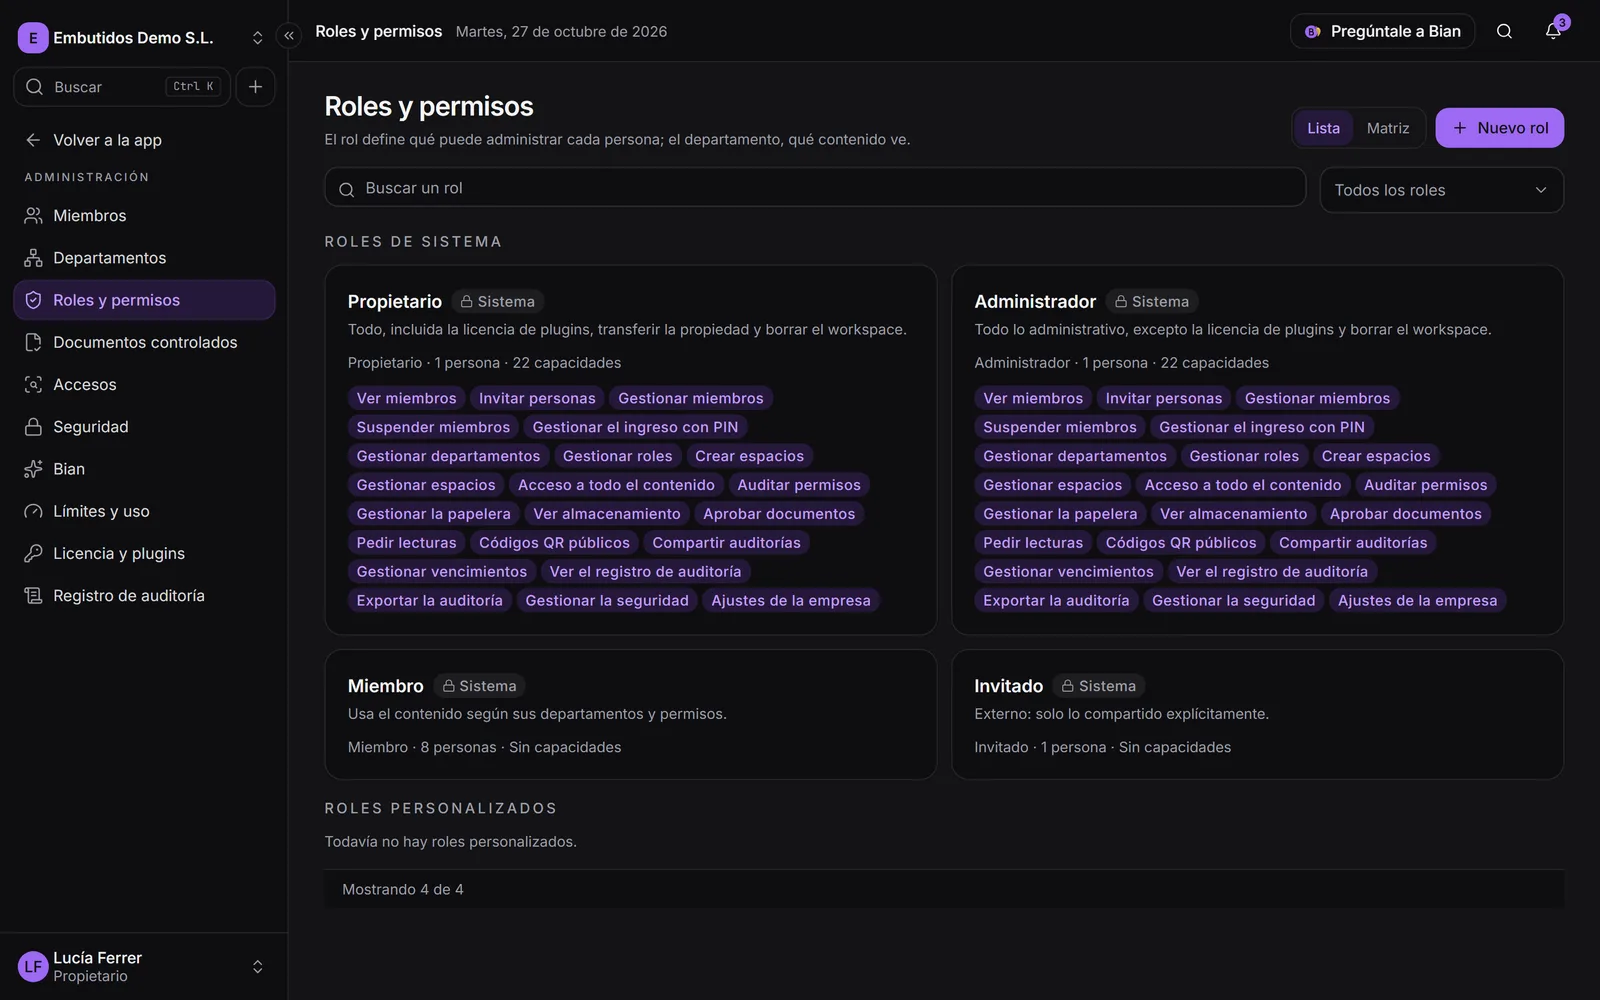Screen dimensions: 1600x1000
Task: Open the Miembro role card title
Action: [385, 686]
